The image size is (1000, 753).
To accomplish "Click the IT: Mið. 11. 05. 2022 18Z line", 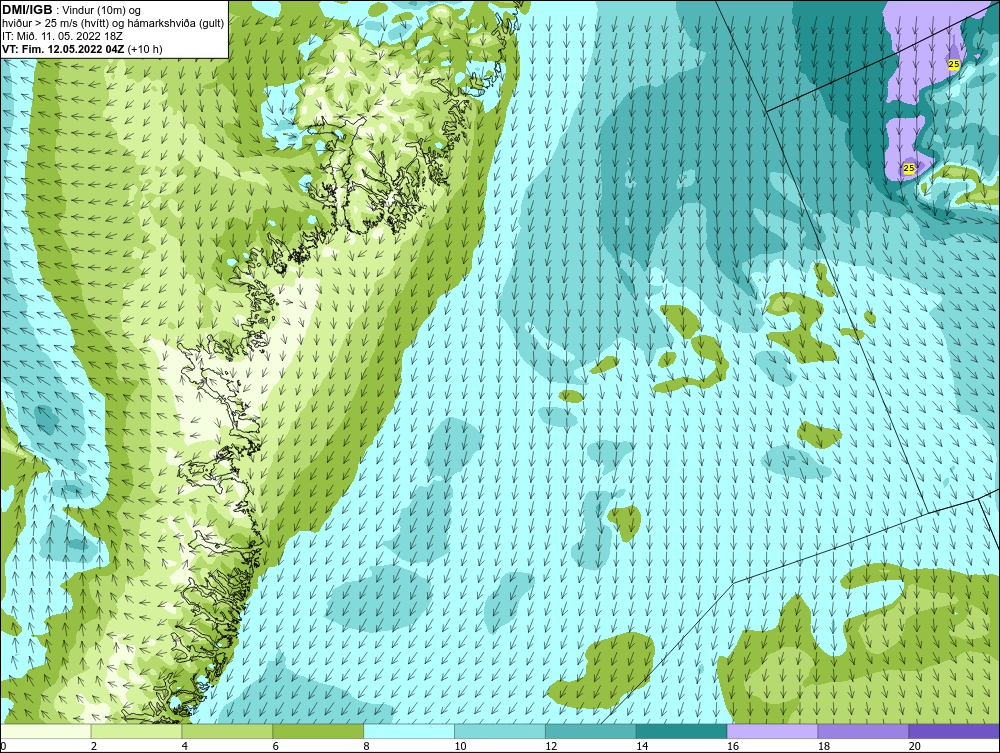I will coord(62,36).
